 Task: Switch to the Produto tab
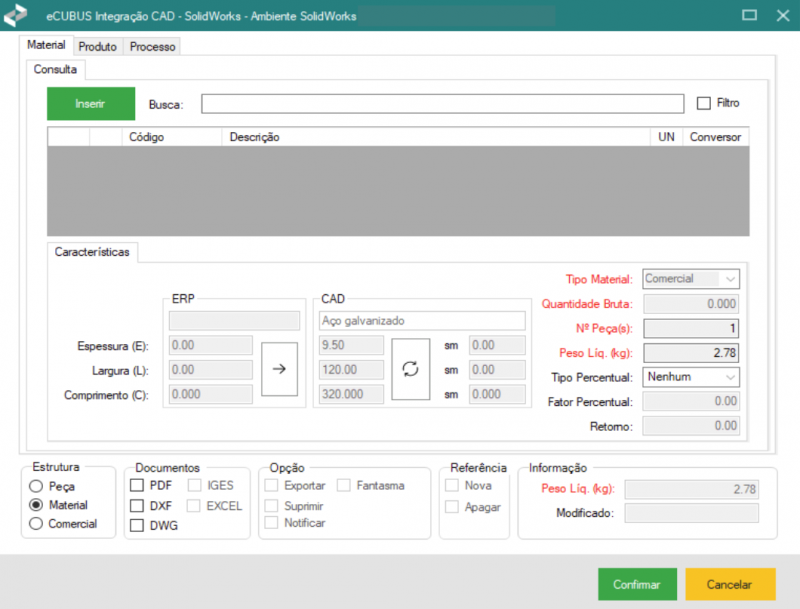(x=97, y=47)
